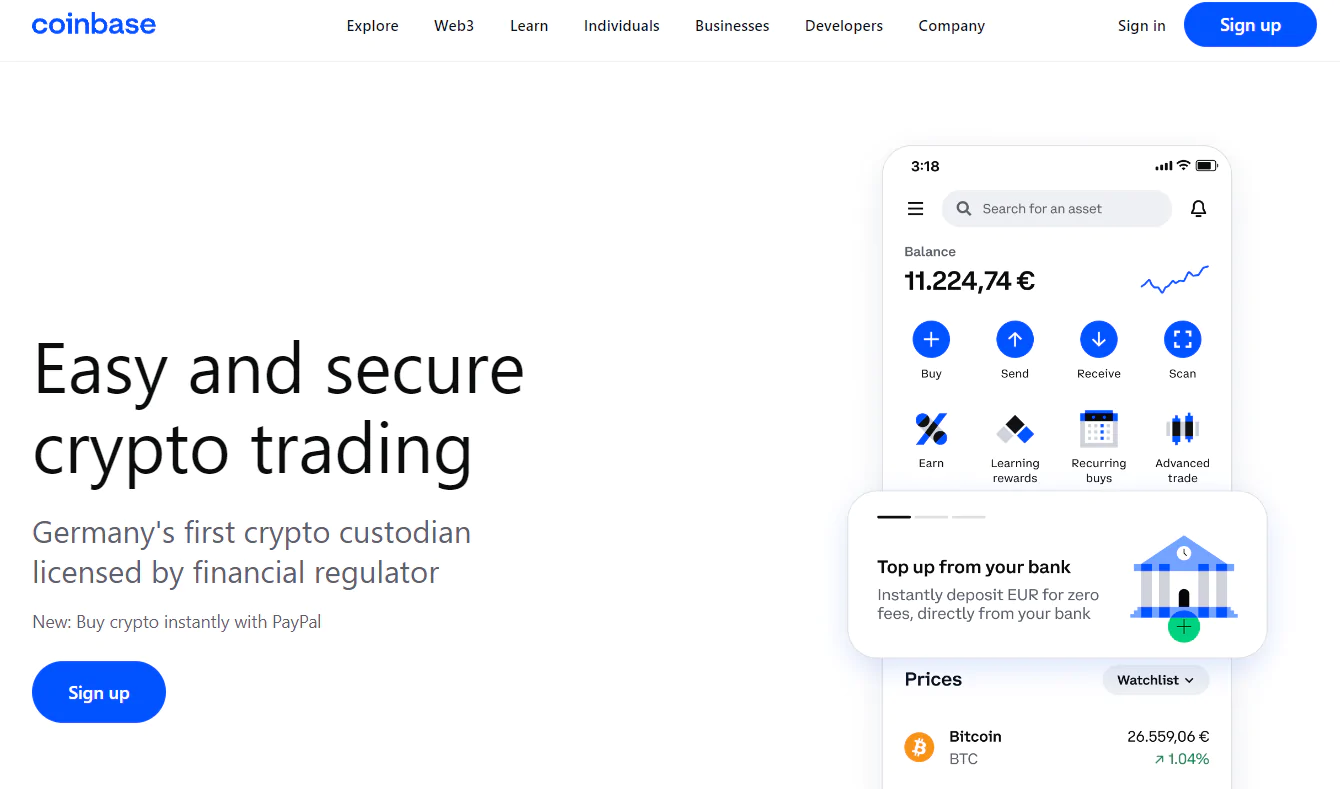
Task: Click the Search for an asset field
Action: tap(1057, 209)
